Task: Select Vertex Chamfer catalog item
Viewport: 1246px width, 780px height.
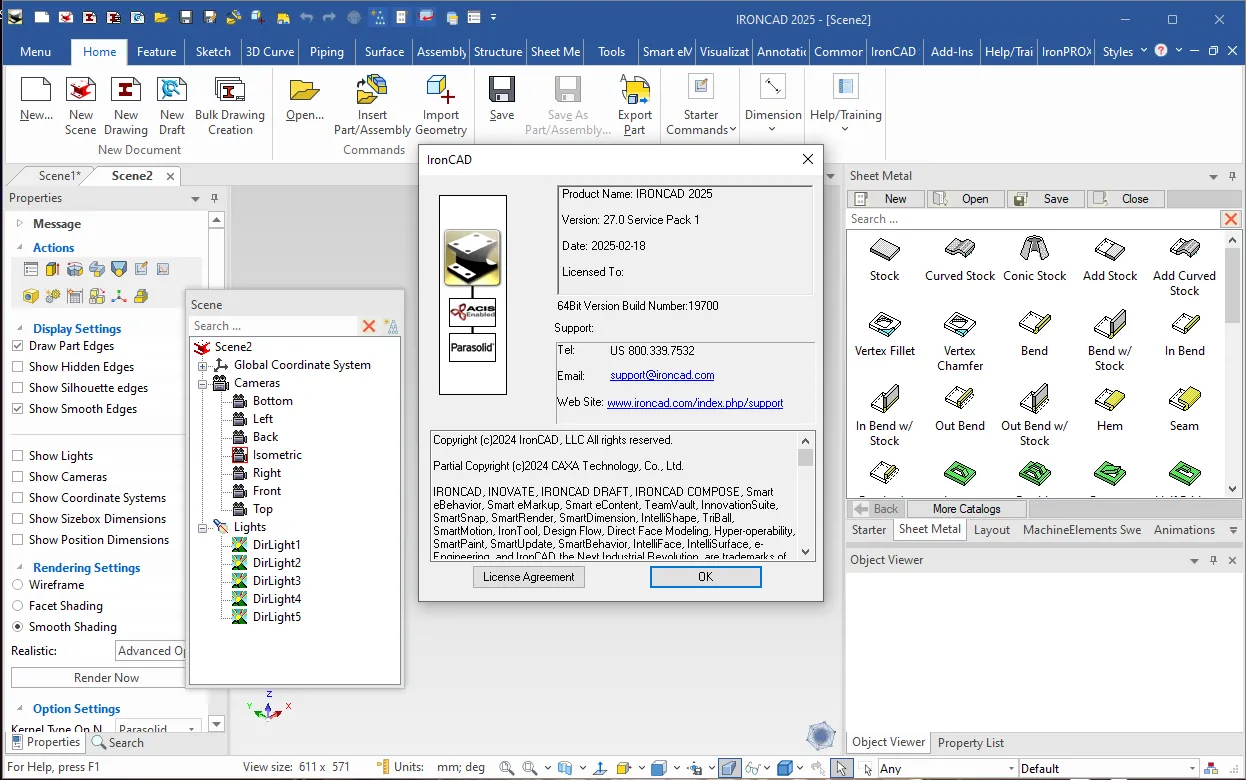Action: tap(960, 340)
